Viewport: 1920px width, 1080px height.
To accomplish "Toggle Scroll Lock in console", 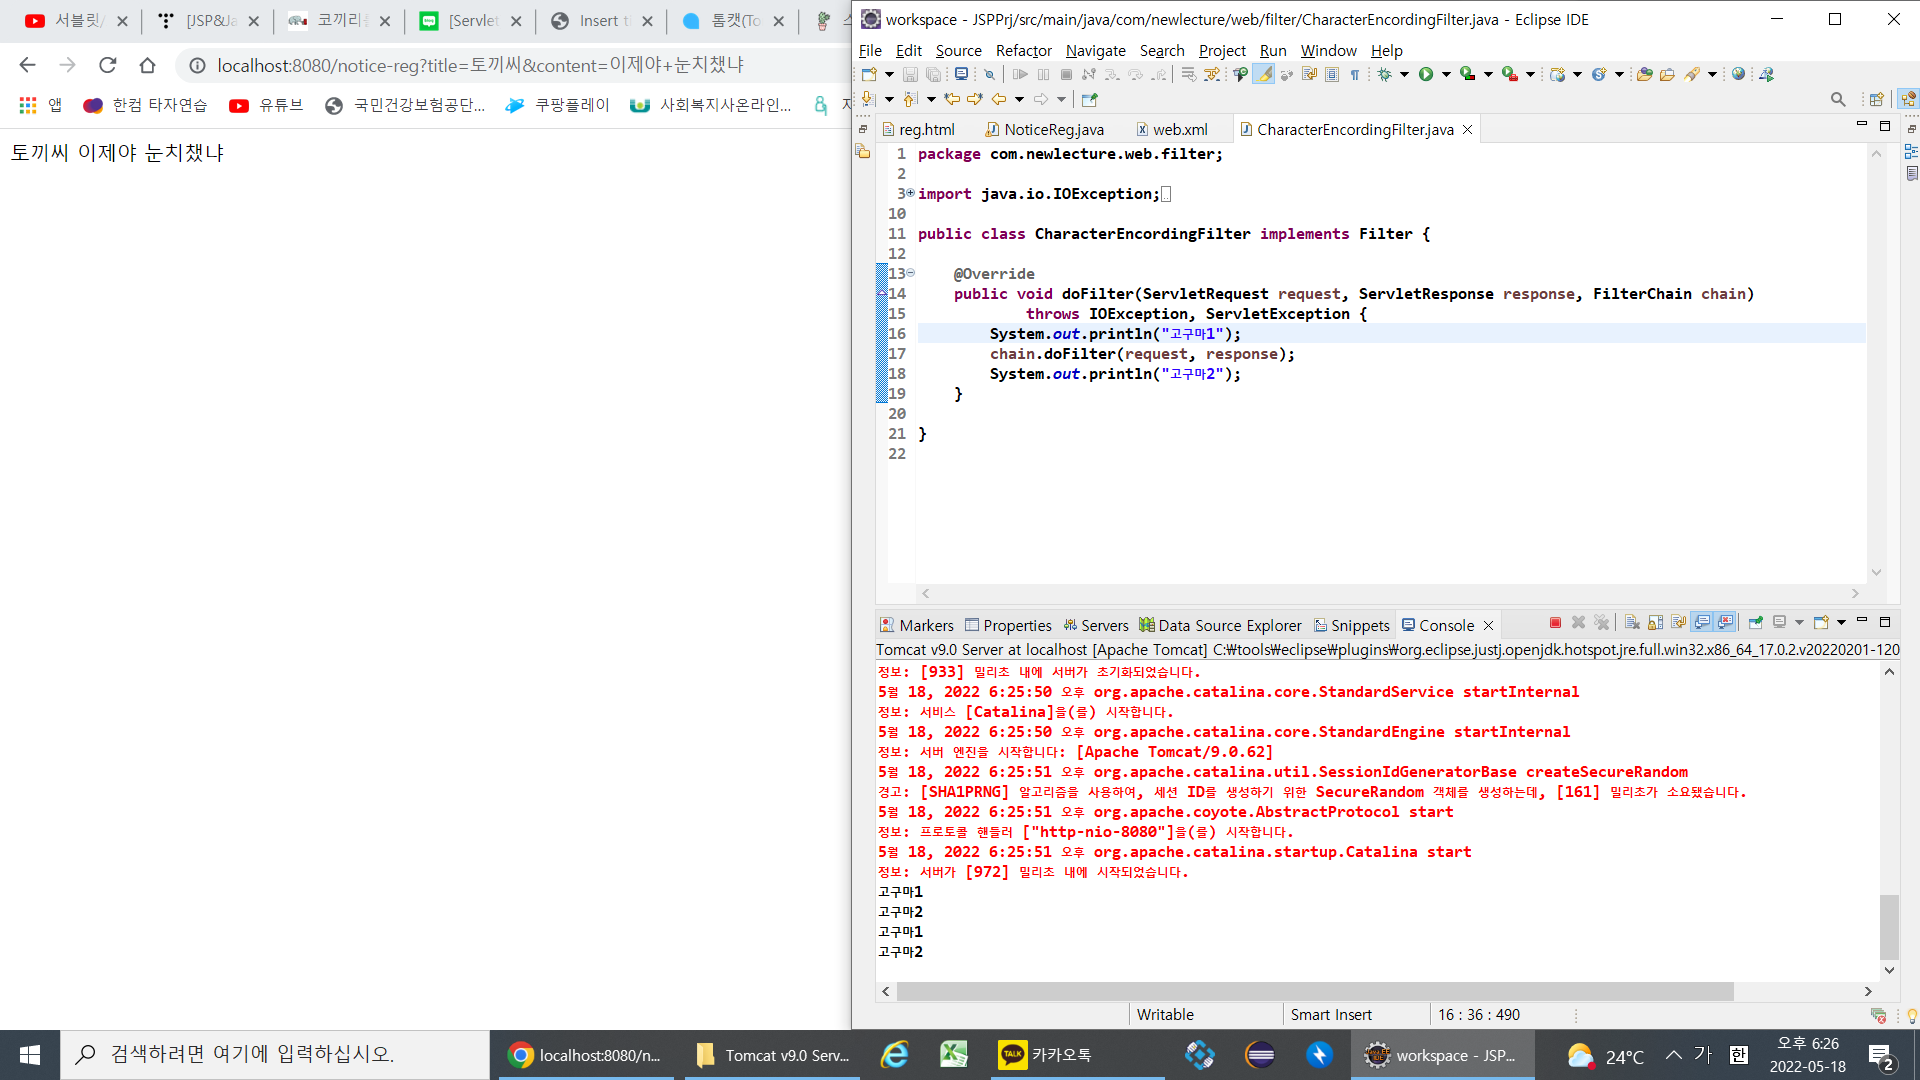I will click(1655, 623).
